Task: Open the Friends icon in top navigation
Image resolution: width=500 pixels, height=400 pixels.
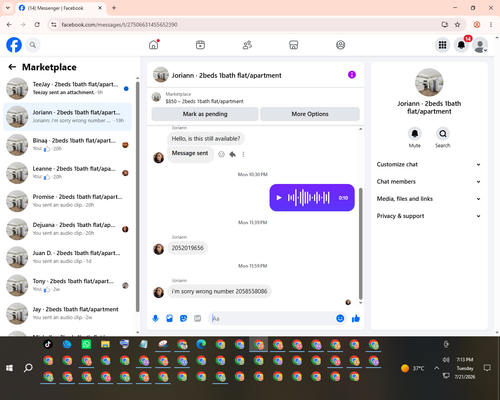Action: coord(247,45)
